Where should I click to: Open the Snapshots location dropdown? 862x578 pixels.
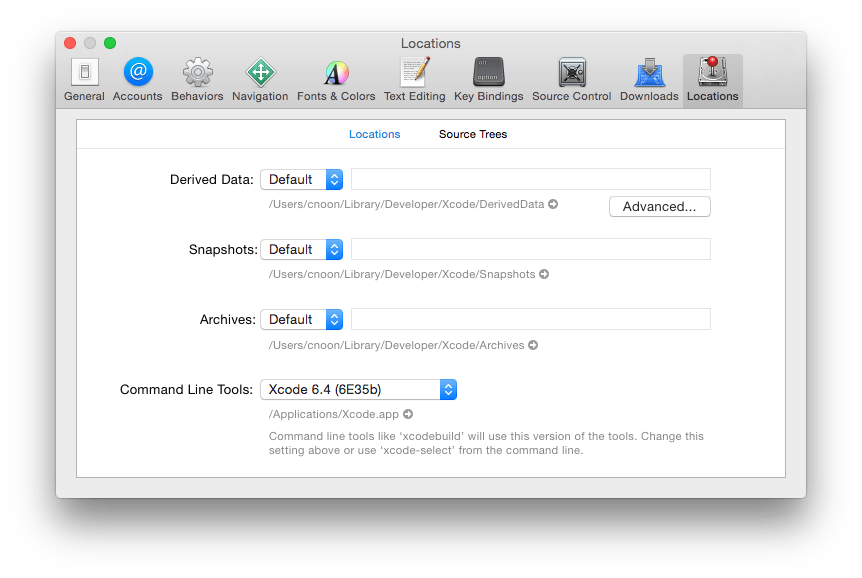pos(302,249)
